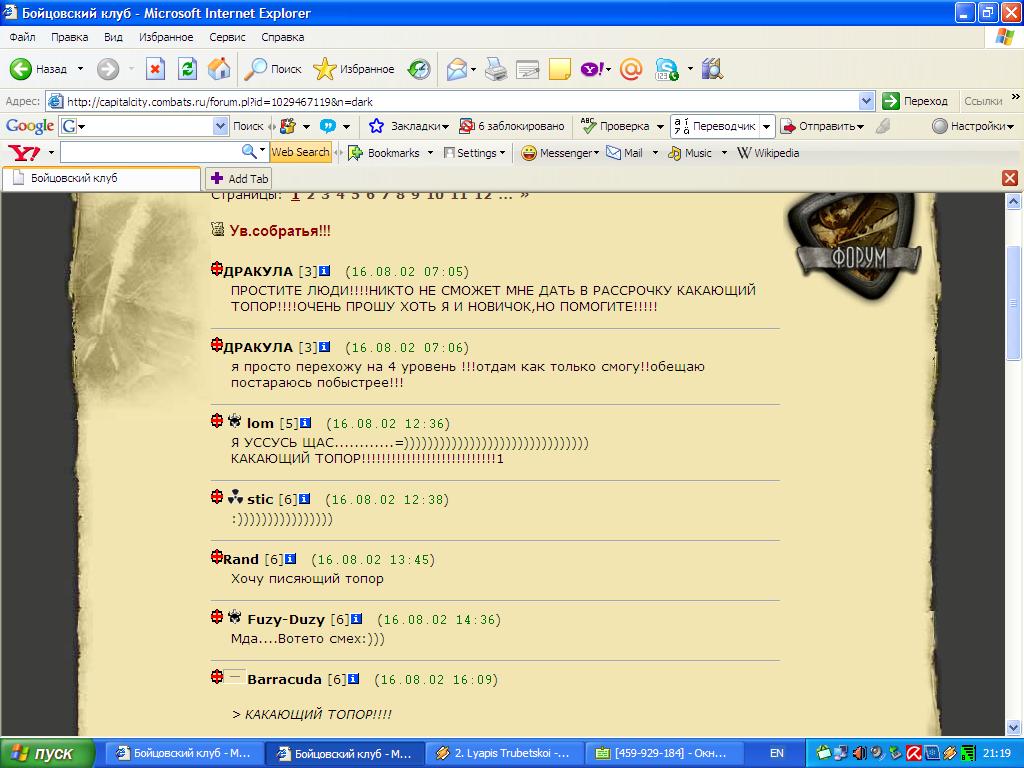This screenshot has width=1024, height=768.
Task: Open the info icon next to stic
Action: tap(304, 499)
